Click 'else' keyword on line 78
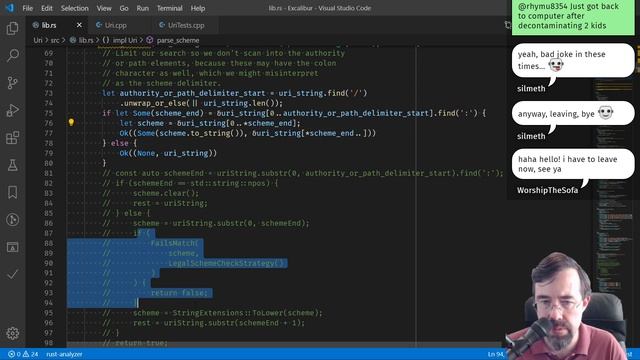The height and width of the screenshot is (360, 640). tap(120, 143)
